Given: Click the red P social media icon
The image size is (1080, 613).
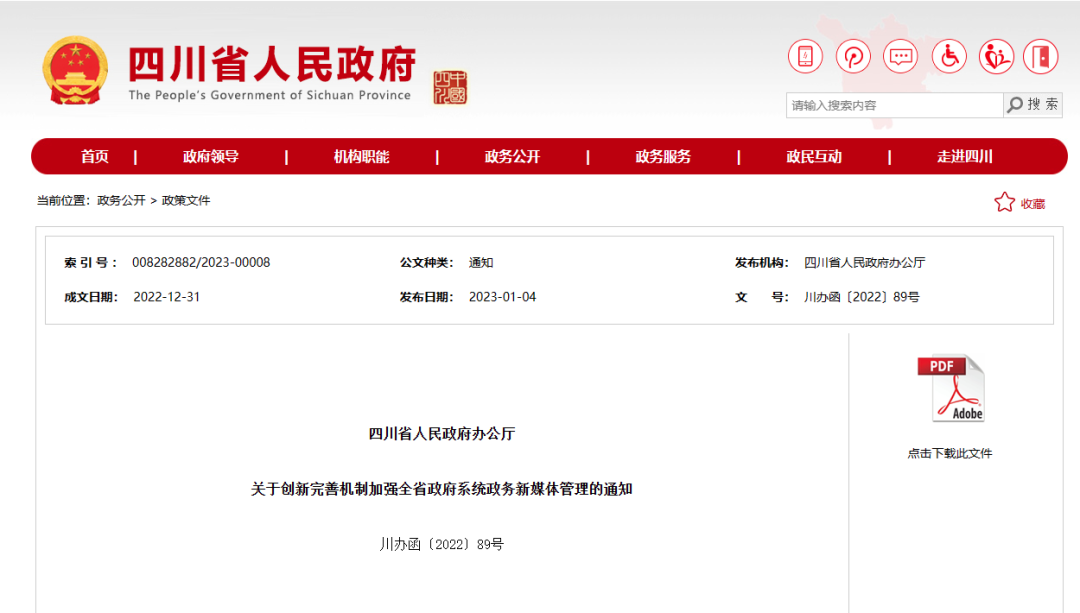Looking at the screenshot, I should (x=853, y=56).
